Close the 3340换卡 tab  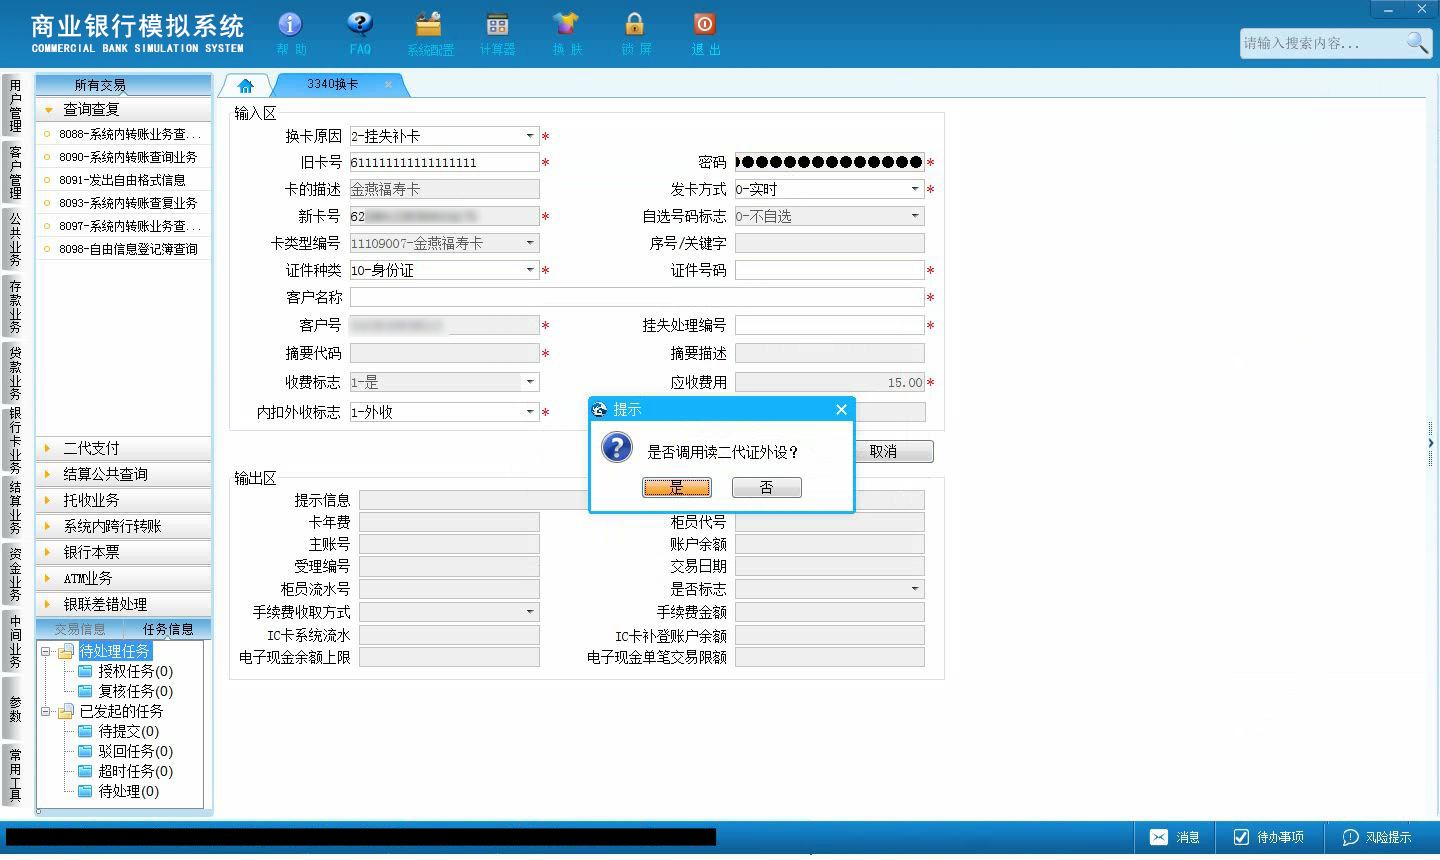pyautogui.click(x=388, y=85)
